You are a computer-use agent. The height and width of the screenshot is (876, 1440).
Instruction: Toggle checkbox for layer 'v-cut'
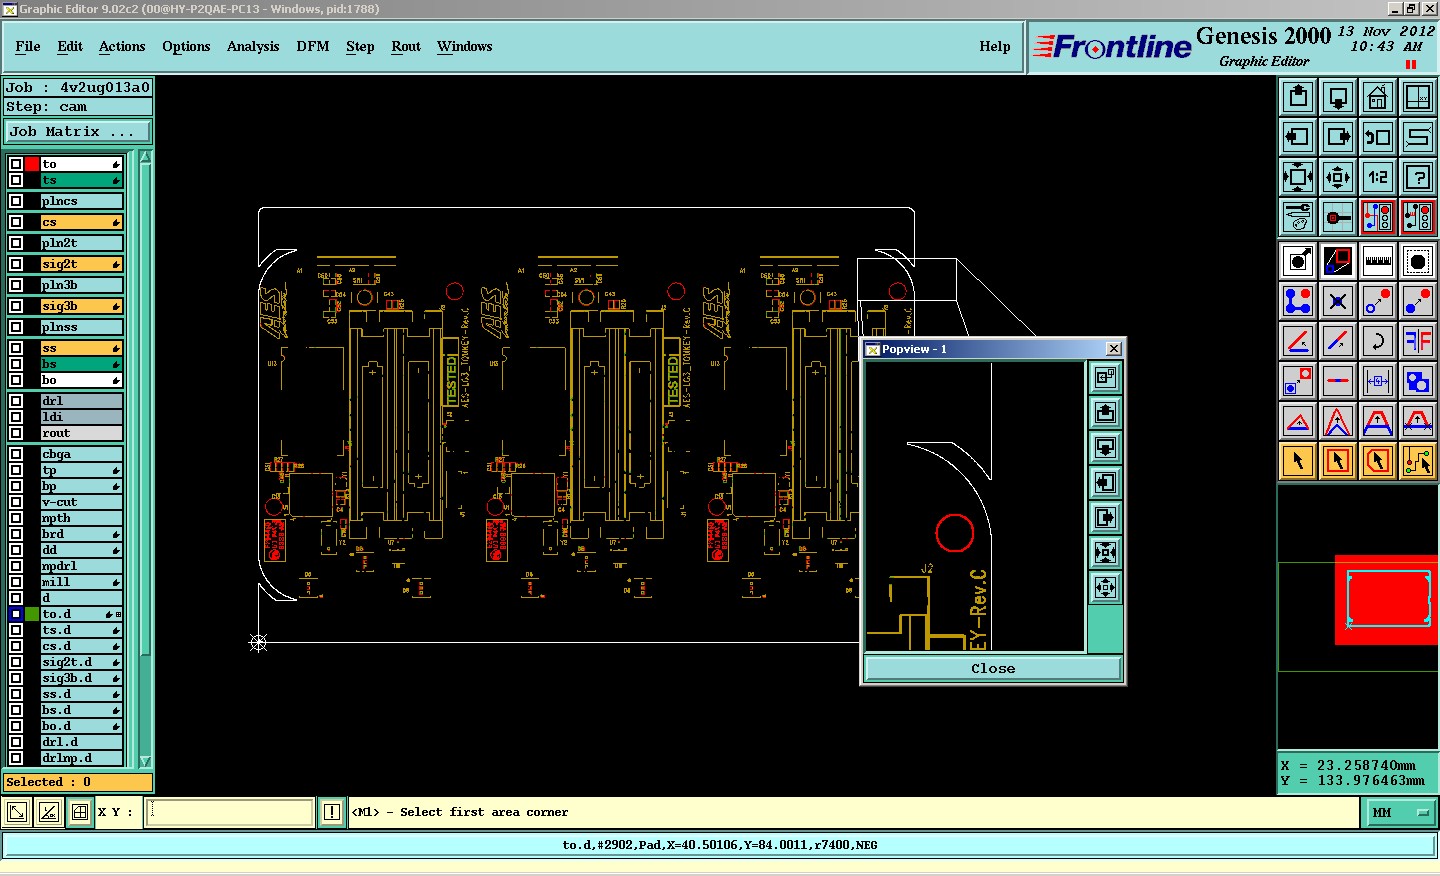click(16, 502)
